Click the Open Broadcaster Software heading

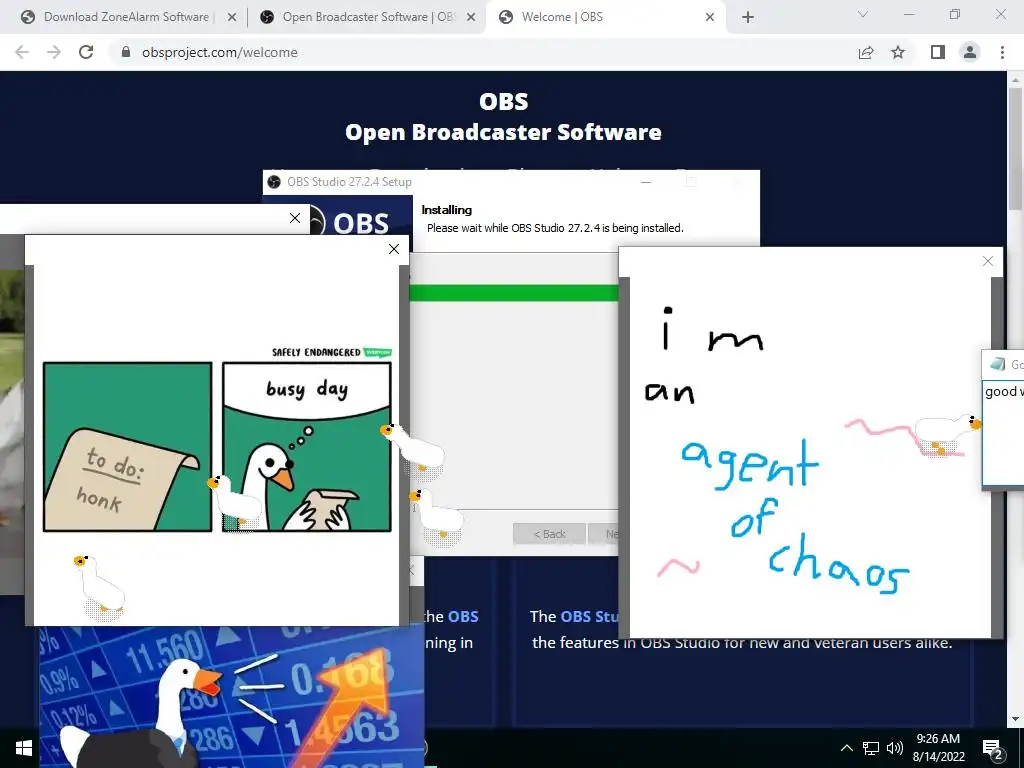click(x=504, y=132)
